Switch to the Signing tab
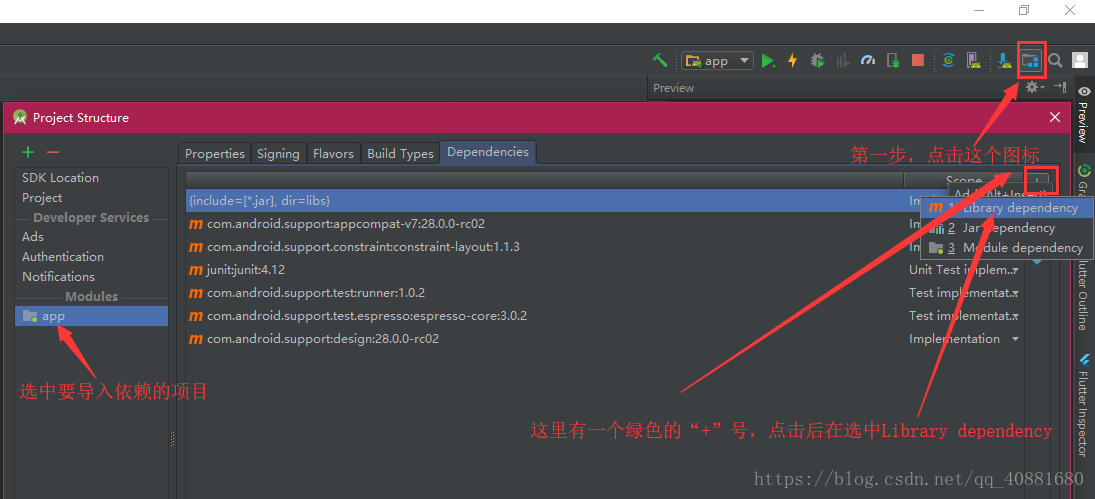 click(278, 154)
